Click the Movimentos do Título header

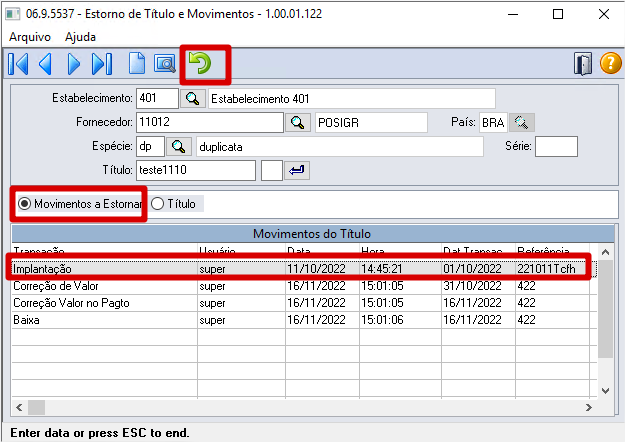312,234
